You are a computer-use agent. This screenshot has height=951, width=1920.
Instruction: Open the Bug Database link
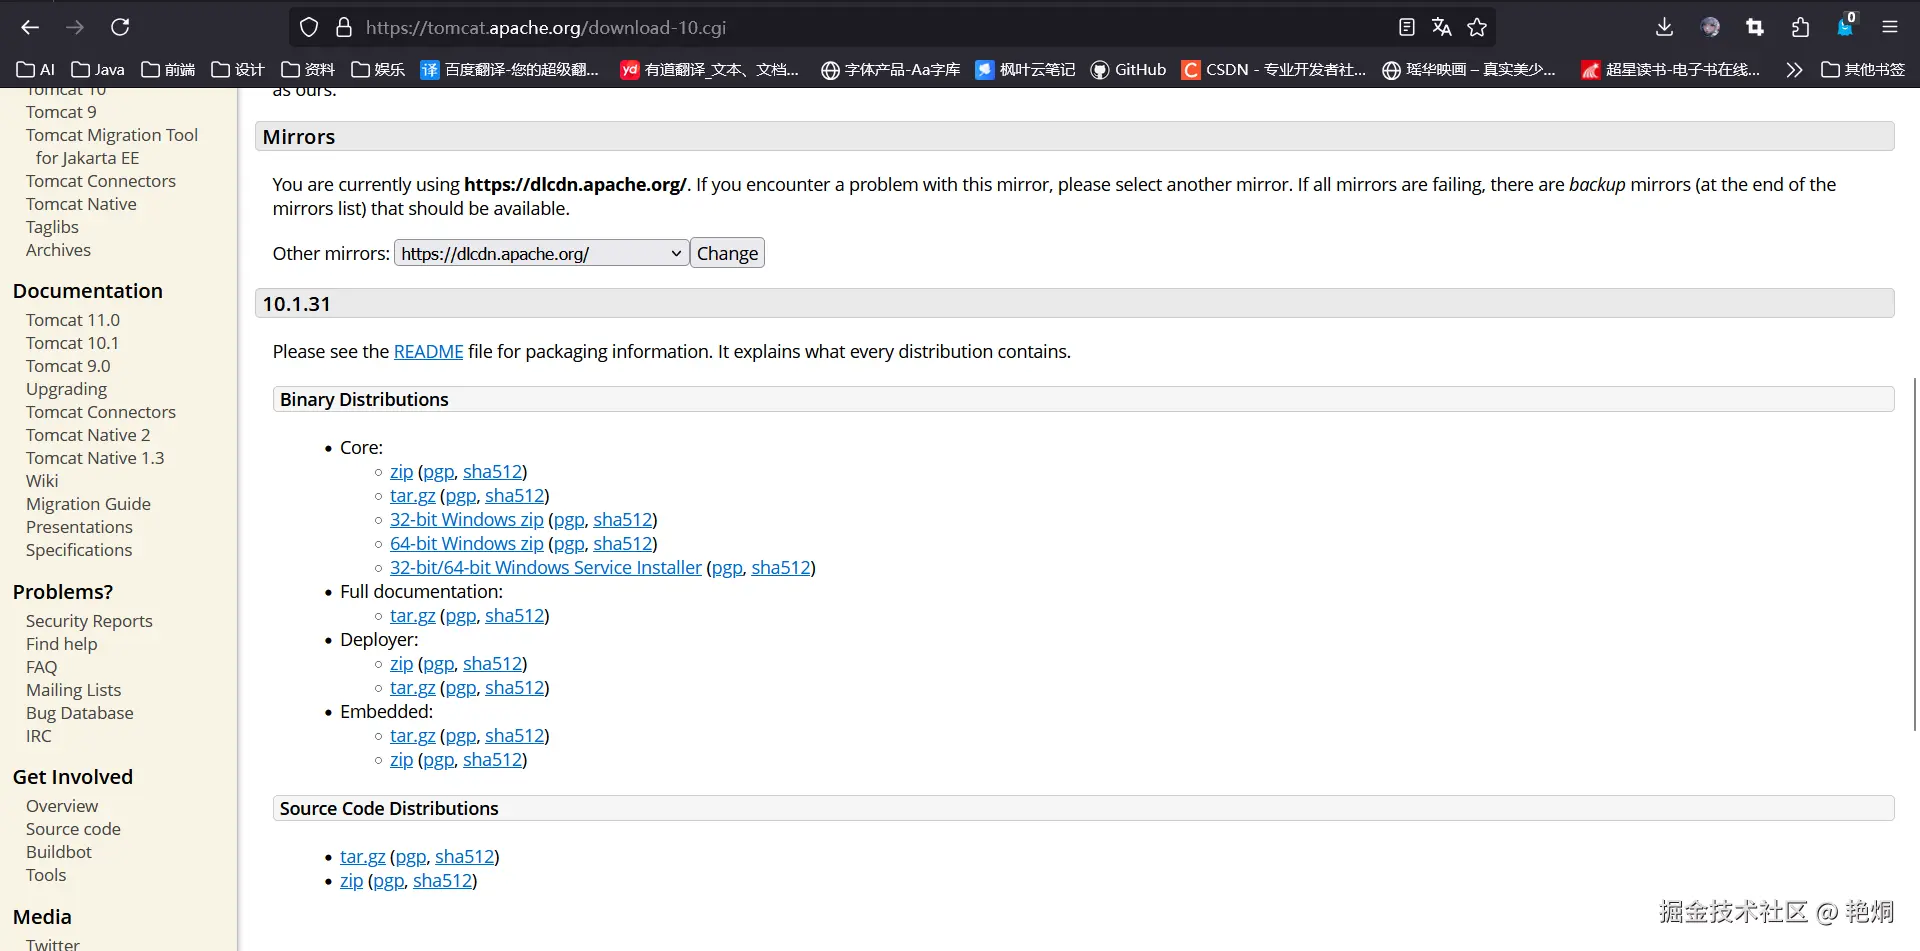(x=79, y=713)
